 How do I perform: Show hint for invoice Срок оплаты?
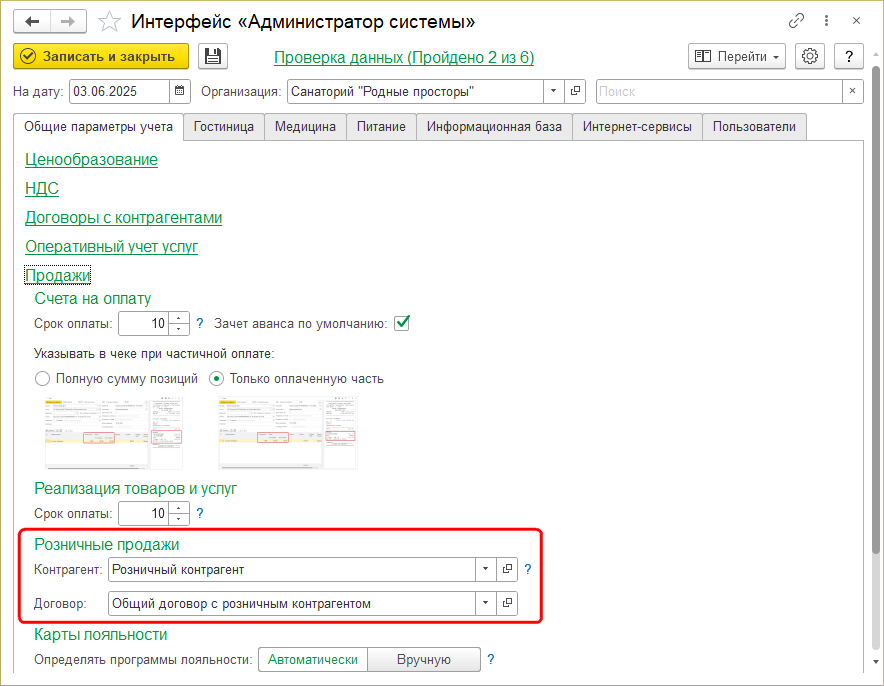200,324
